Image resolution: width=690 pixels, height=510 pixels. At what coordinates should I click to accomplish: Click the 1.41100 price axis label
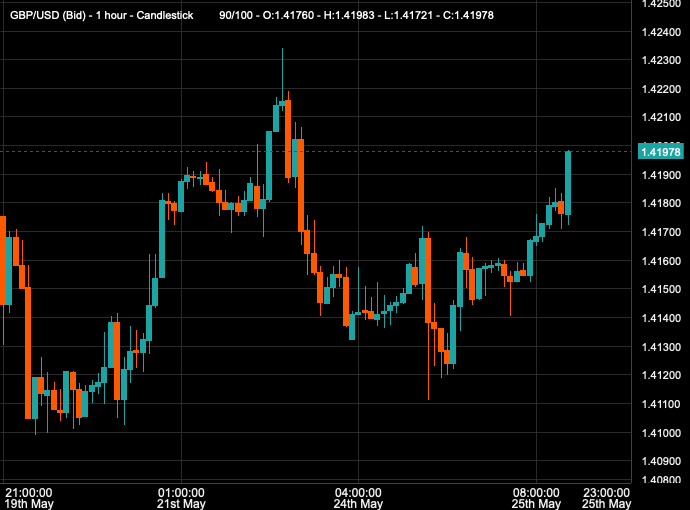pos(661,404)
